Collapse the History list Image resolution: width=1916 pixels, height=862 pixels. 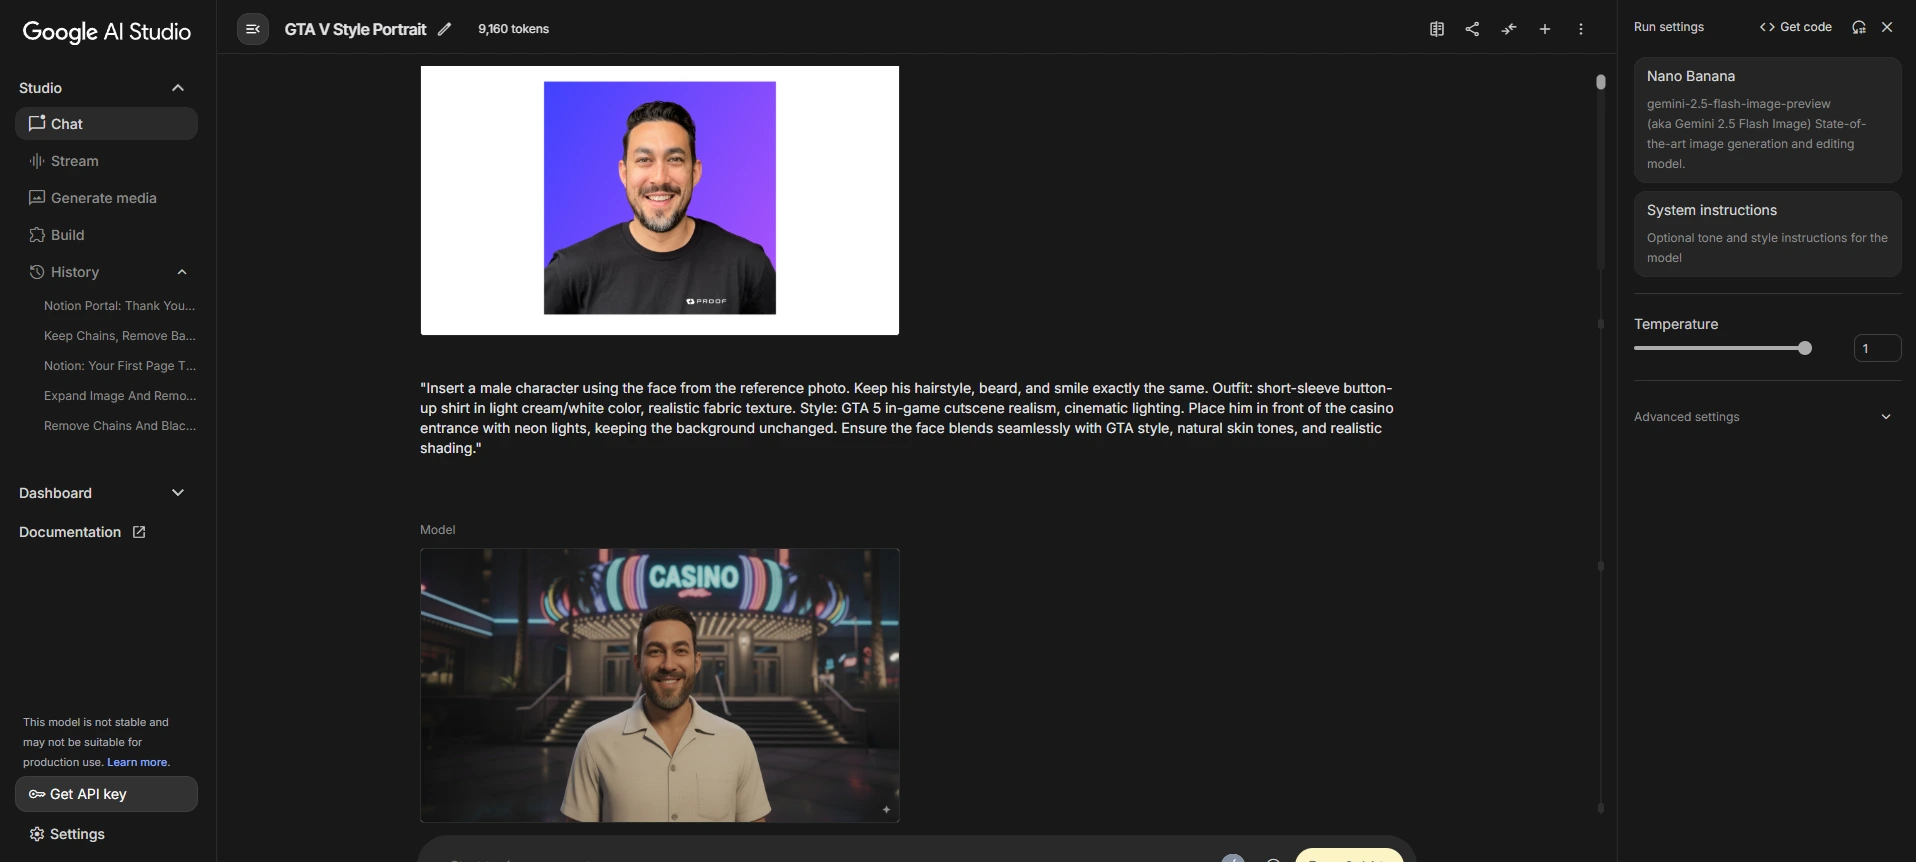pyautogui.click(x=182, y=272)
